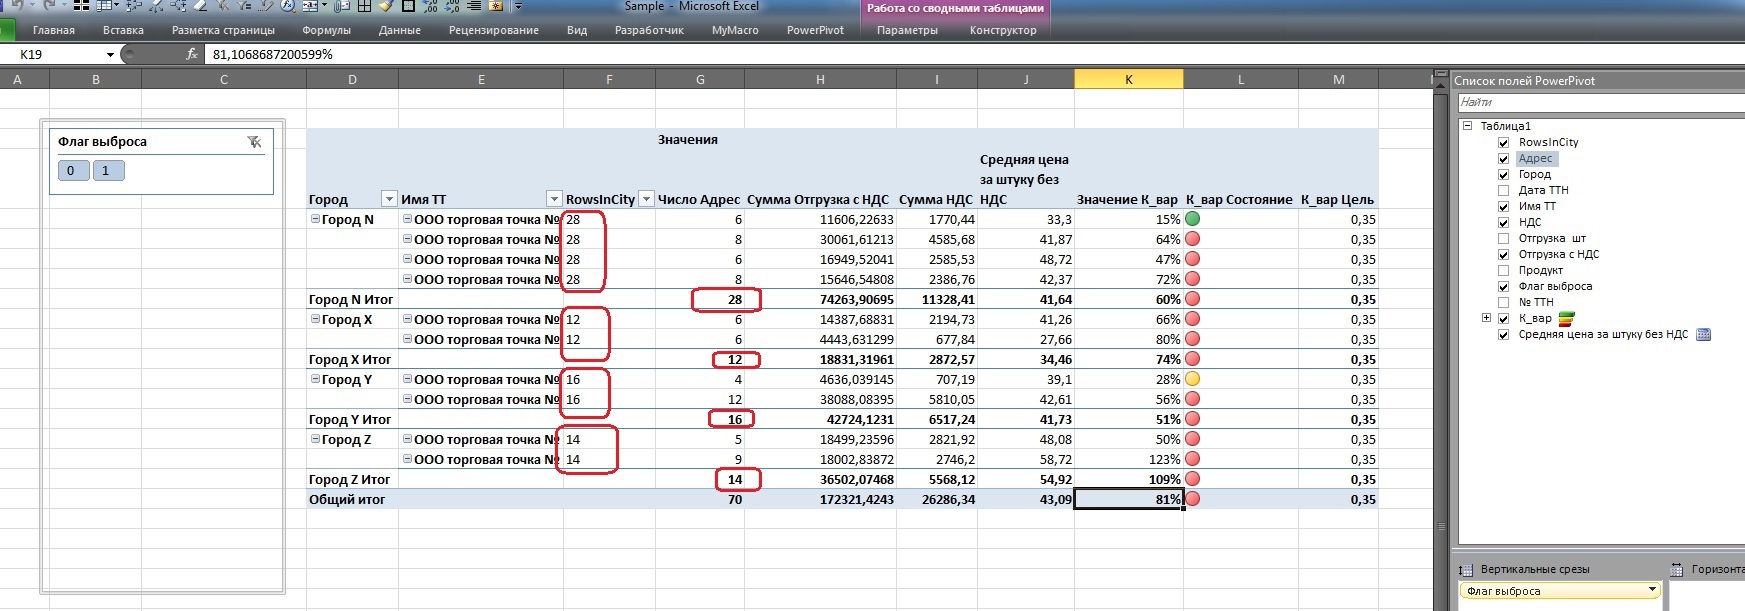
Task: Uncheck the НДС field checkbox
Action: coord(1503,222)
